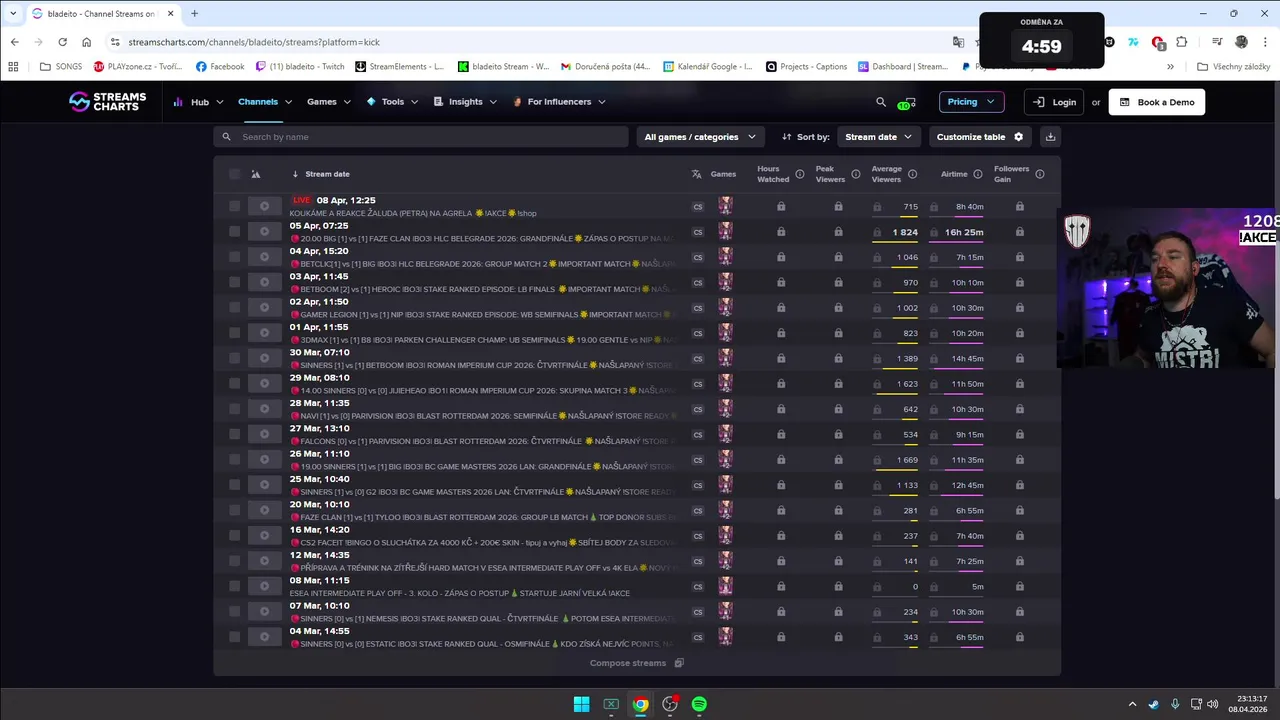Click the CS game badge on 03 Apr row
Viewport: 1280px width, 720px height.
click(x=698, y=283)
